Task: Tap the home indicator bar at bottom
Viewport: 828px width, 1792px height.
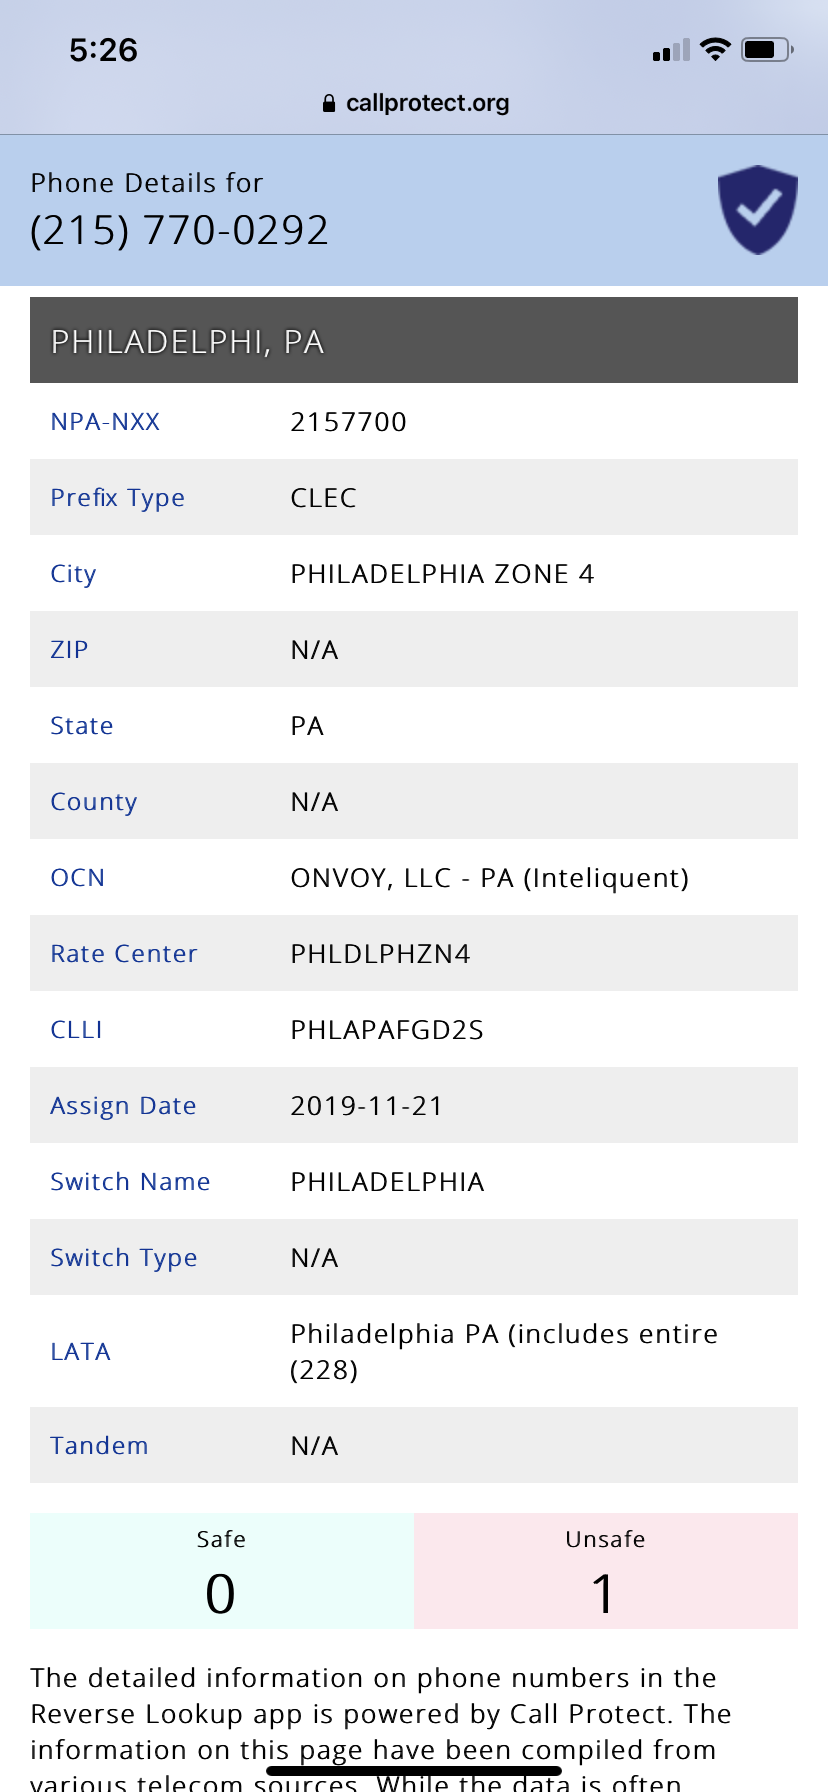Action: pyautogui.click(x=414, y=1771)
